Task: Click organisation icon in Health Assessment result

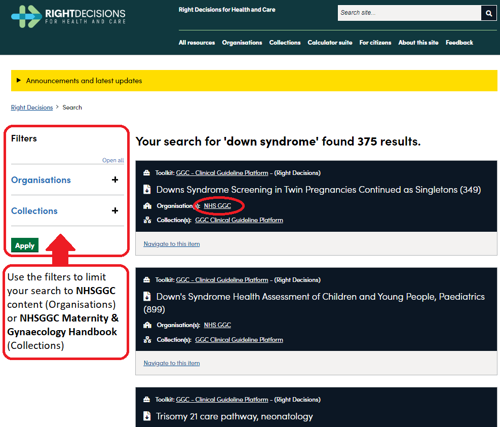Action: [x=147, y=325]
